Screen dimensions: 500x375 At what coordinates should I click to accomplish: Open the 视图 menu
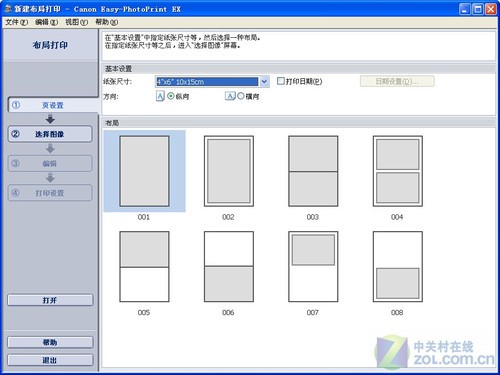pos(76,22)
